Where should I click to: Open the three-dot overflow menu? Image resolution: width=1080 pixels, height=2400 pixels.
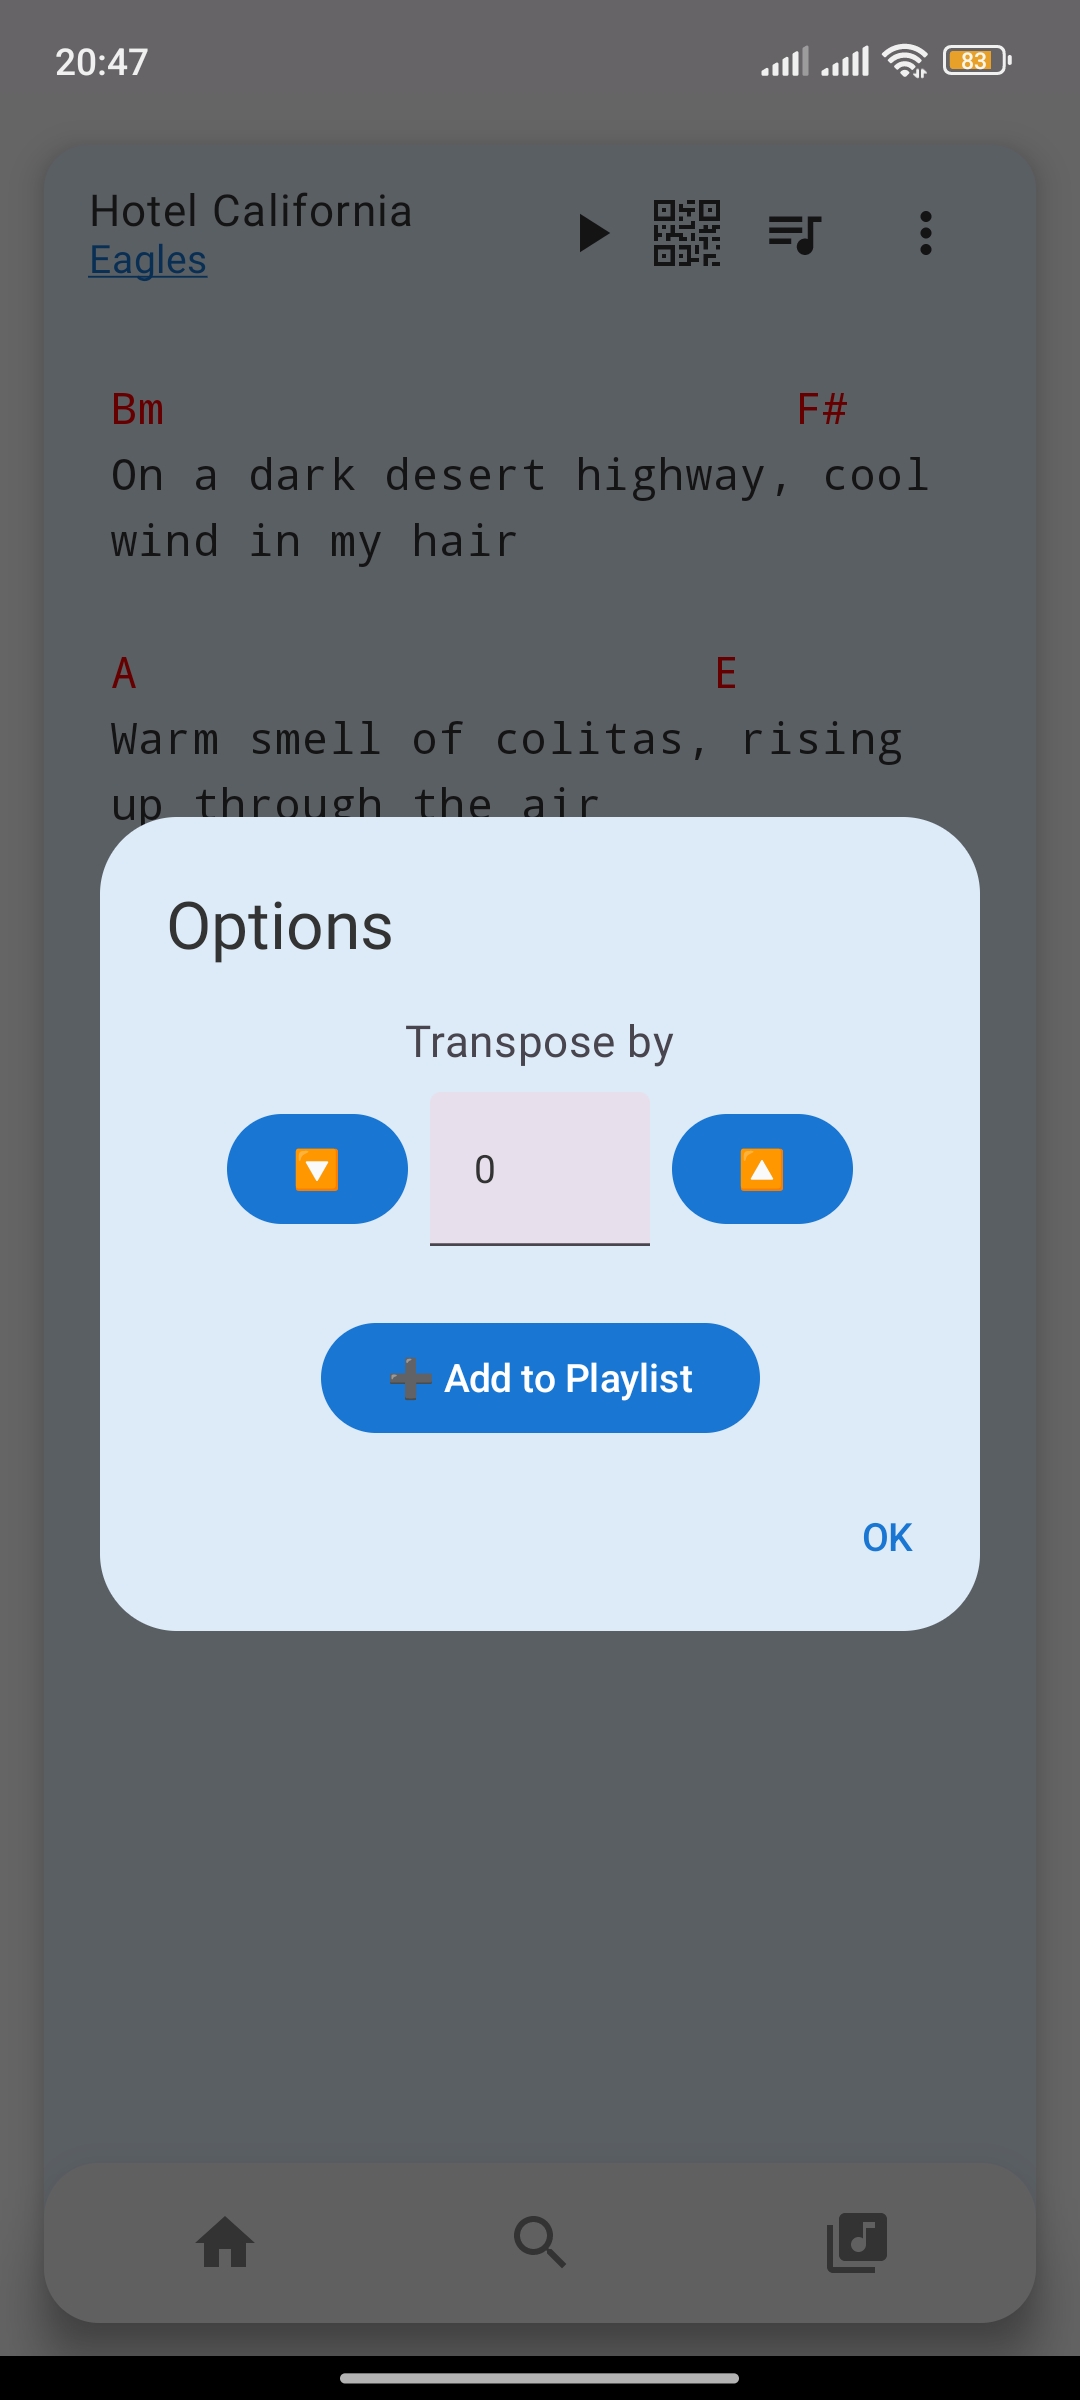click(925, 233)
